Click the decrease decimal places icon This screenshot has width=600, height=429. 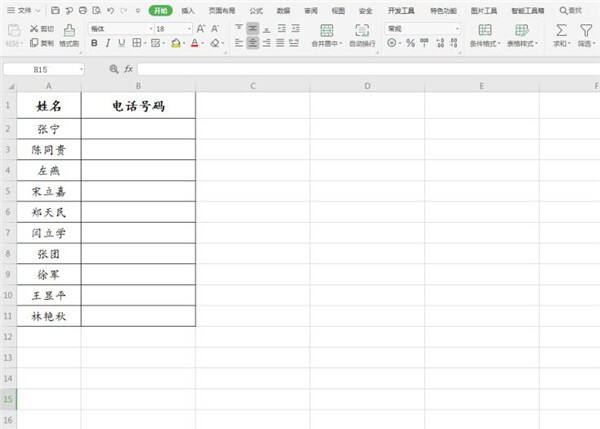pyautogui.click(x=454, y=43)
